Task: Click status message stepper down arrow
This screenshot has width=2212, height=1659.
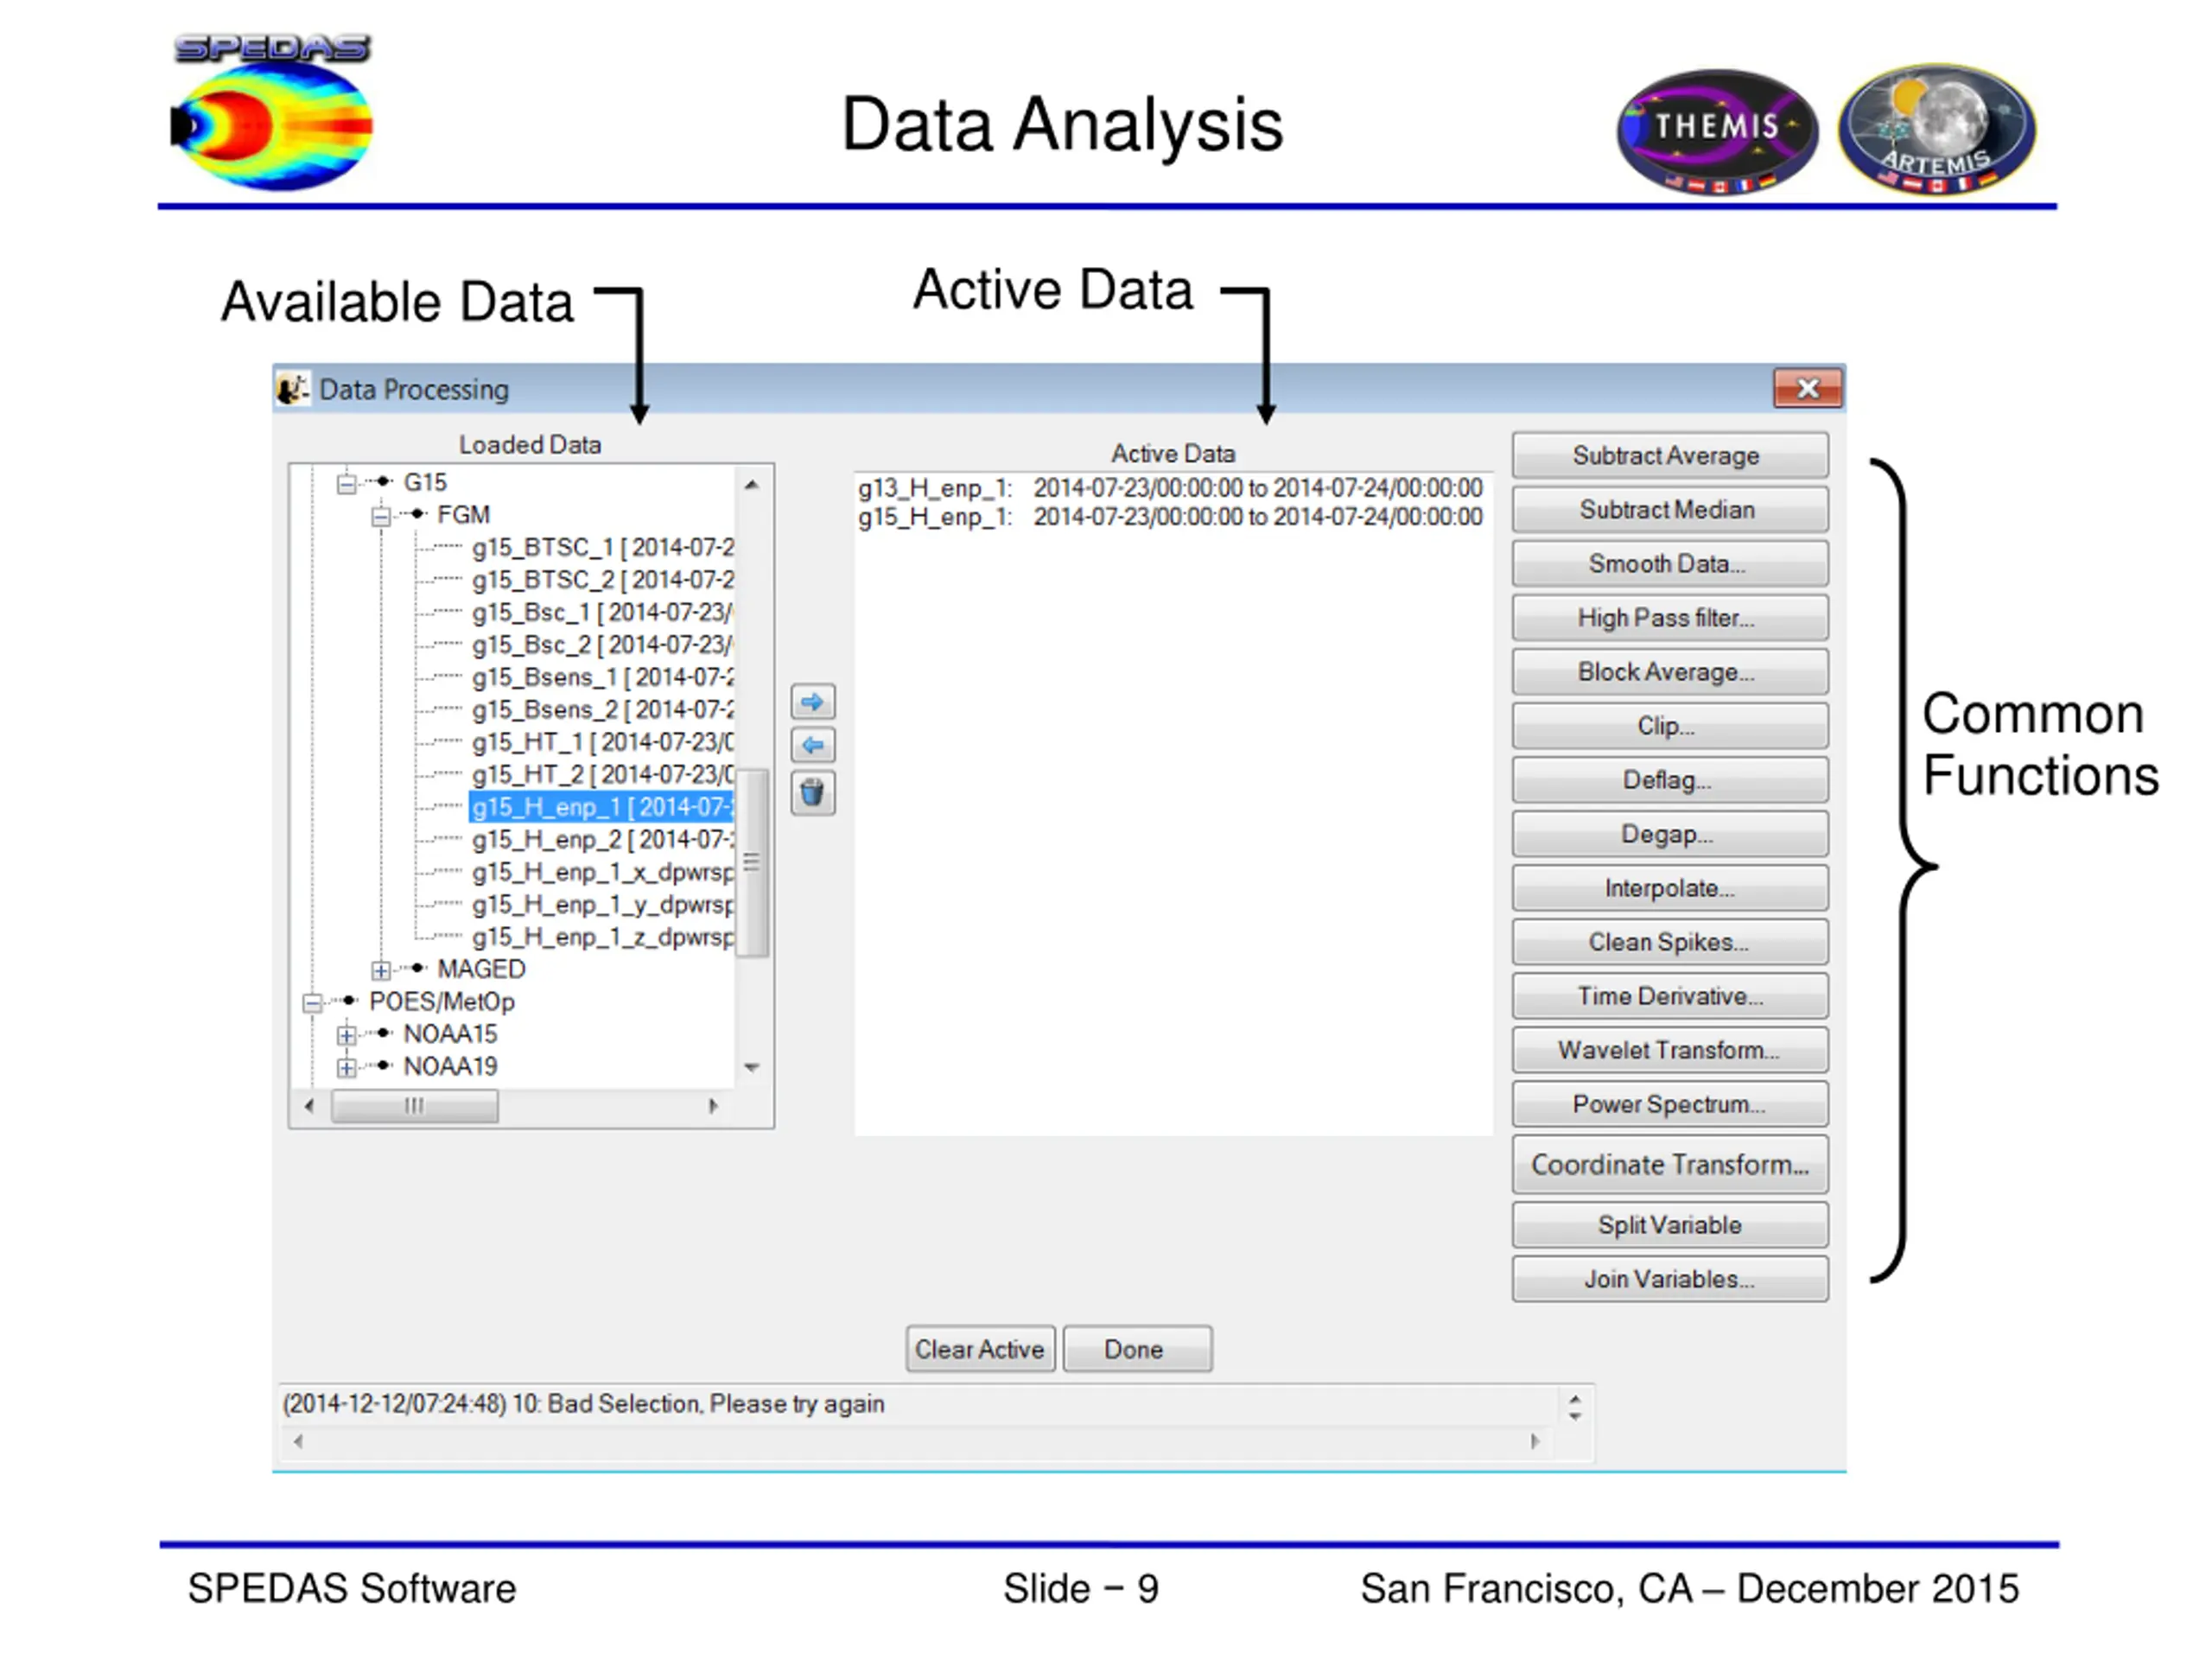Action: [1575, 1416]
